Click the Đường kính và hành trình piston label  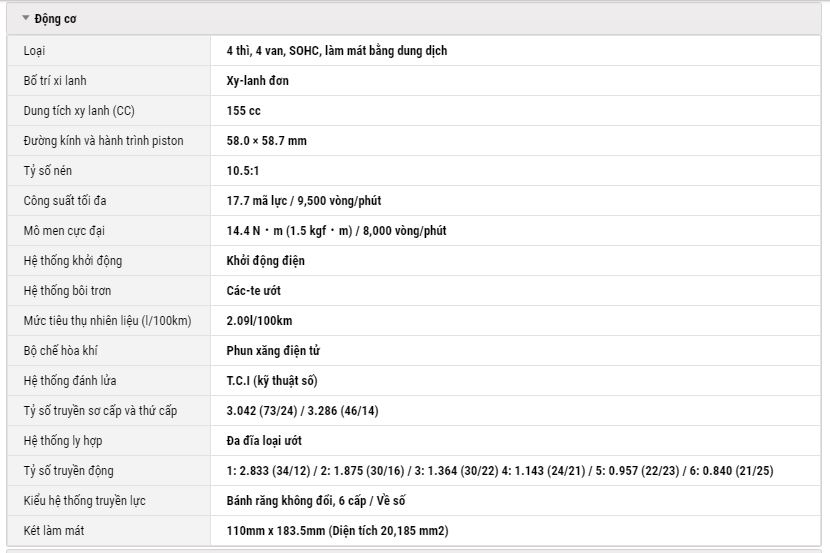[103, 141]
